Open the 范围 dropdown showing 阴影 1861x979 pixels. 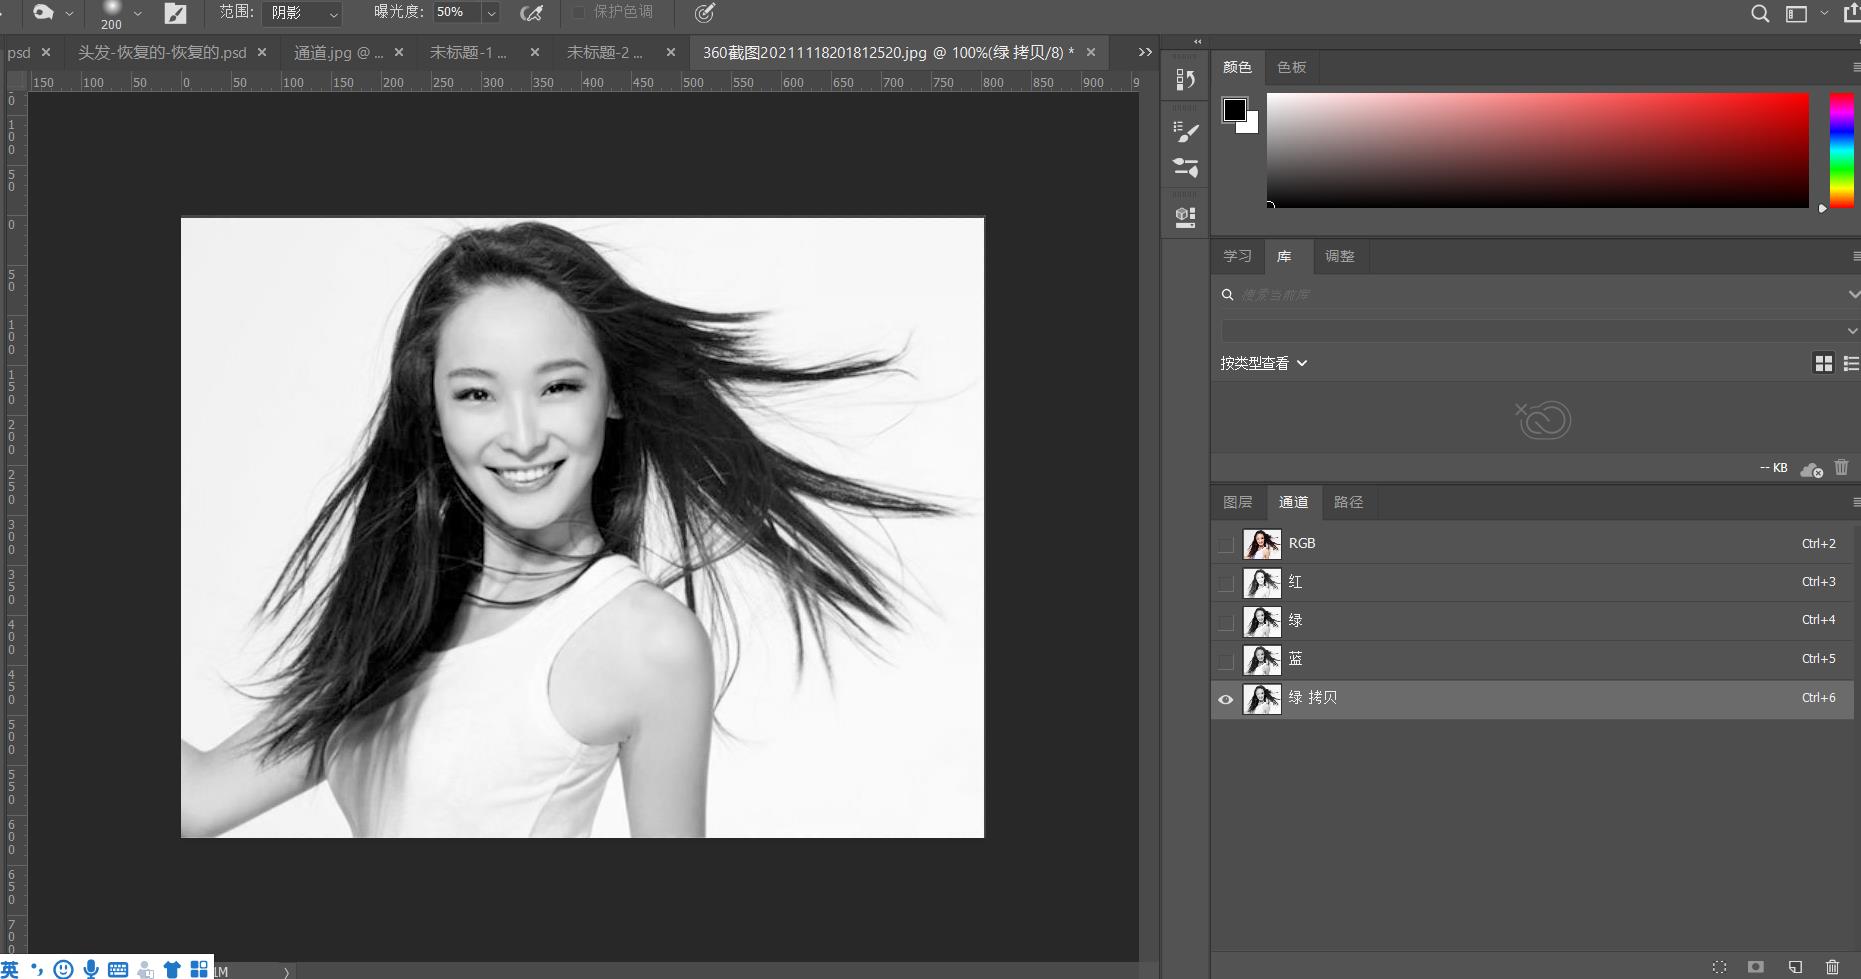(x=302, y=13)
